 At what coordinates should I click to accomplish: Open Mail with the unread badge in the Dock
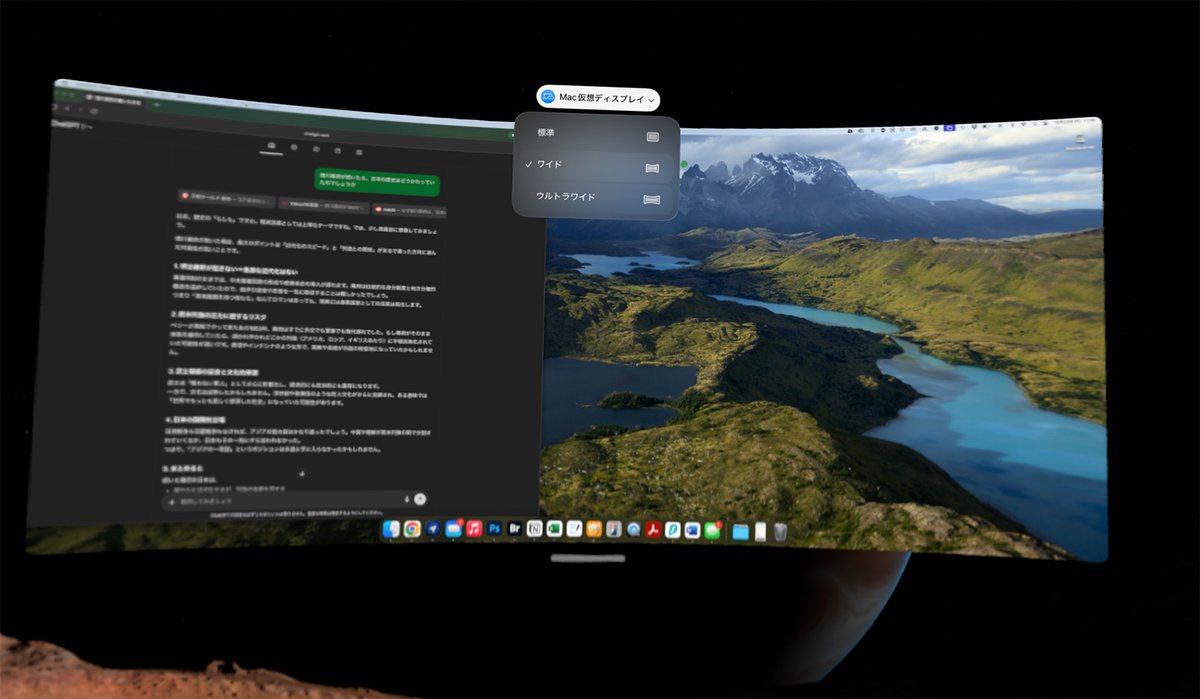[x=453, y=530]
